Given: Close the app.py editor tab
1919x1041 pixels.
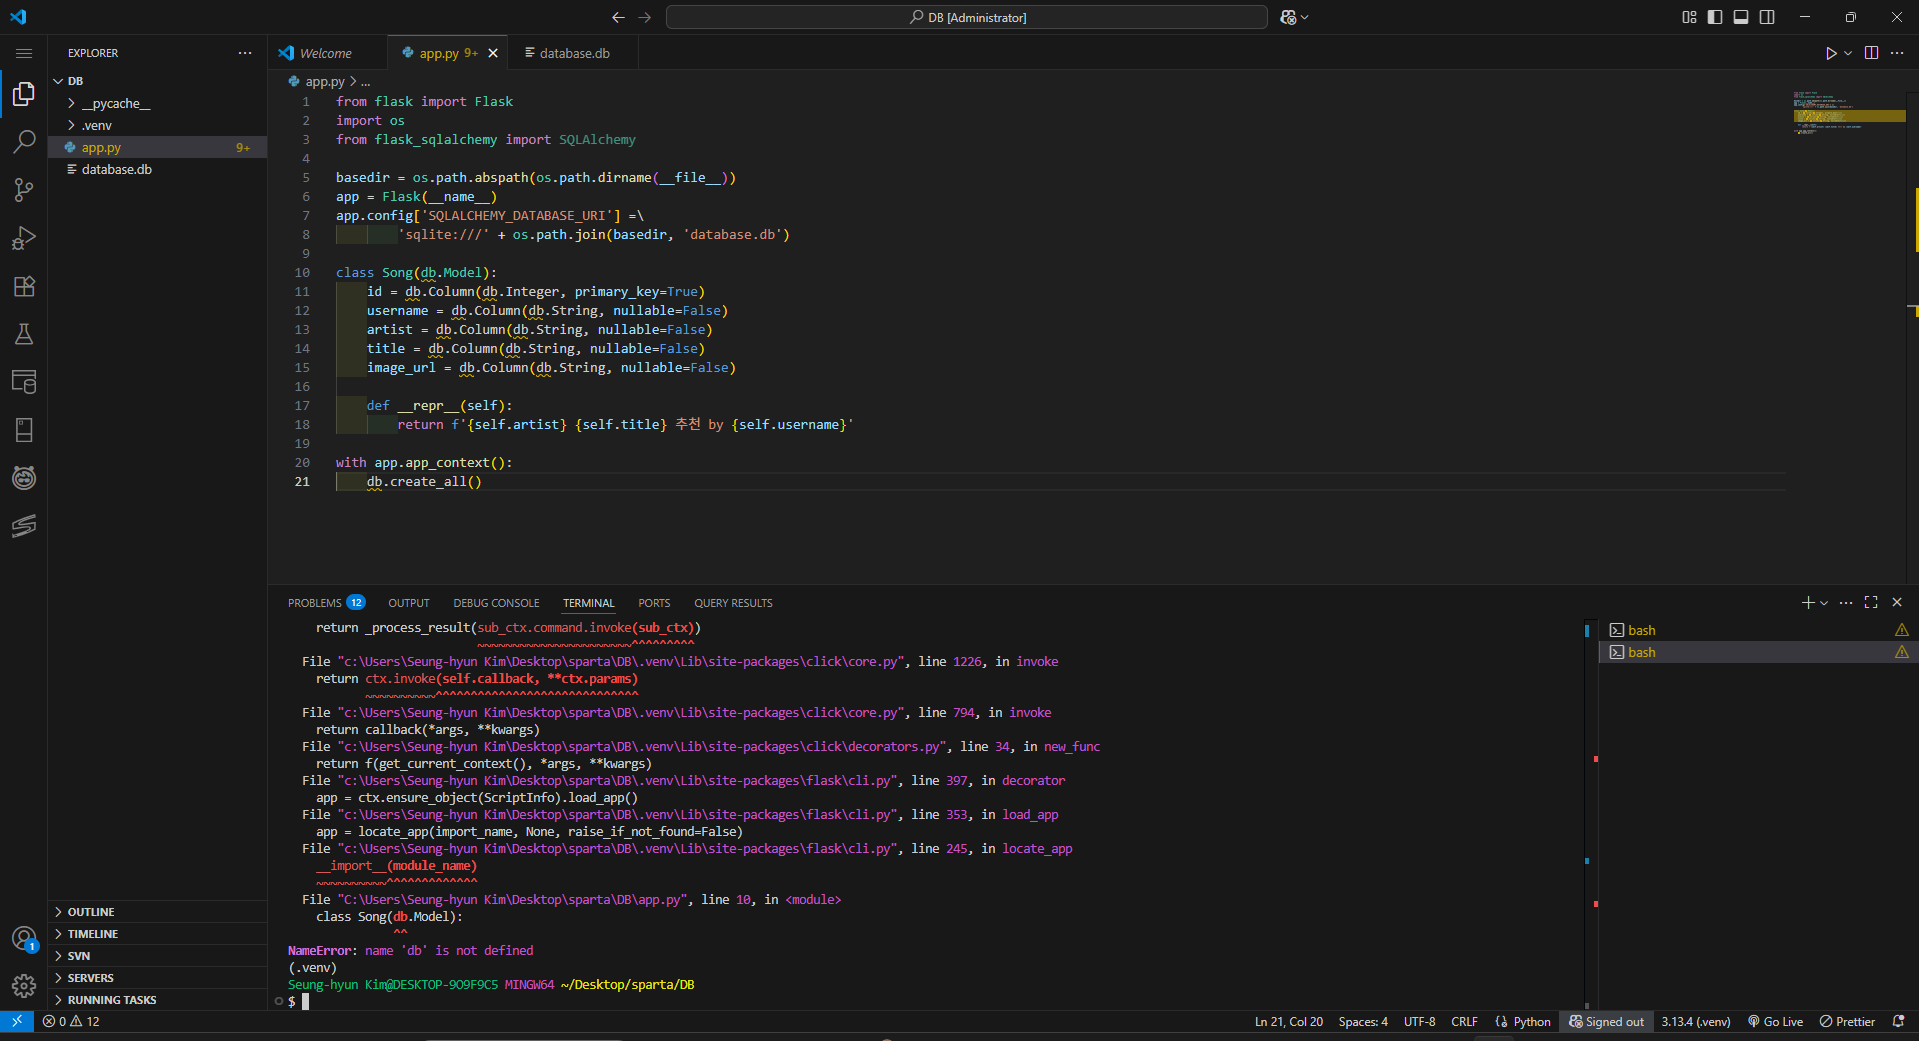Looking at the screenshot, I should tap(493, 53).
